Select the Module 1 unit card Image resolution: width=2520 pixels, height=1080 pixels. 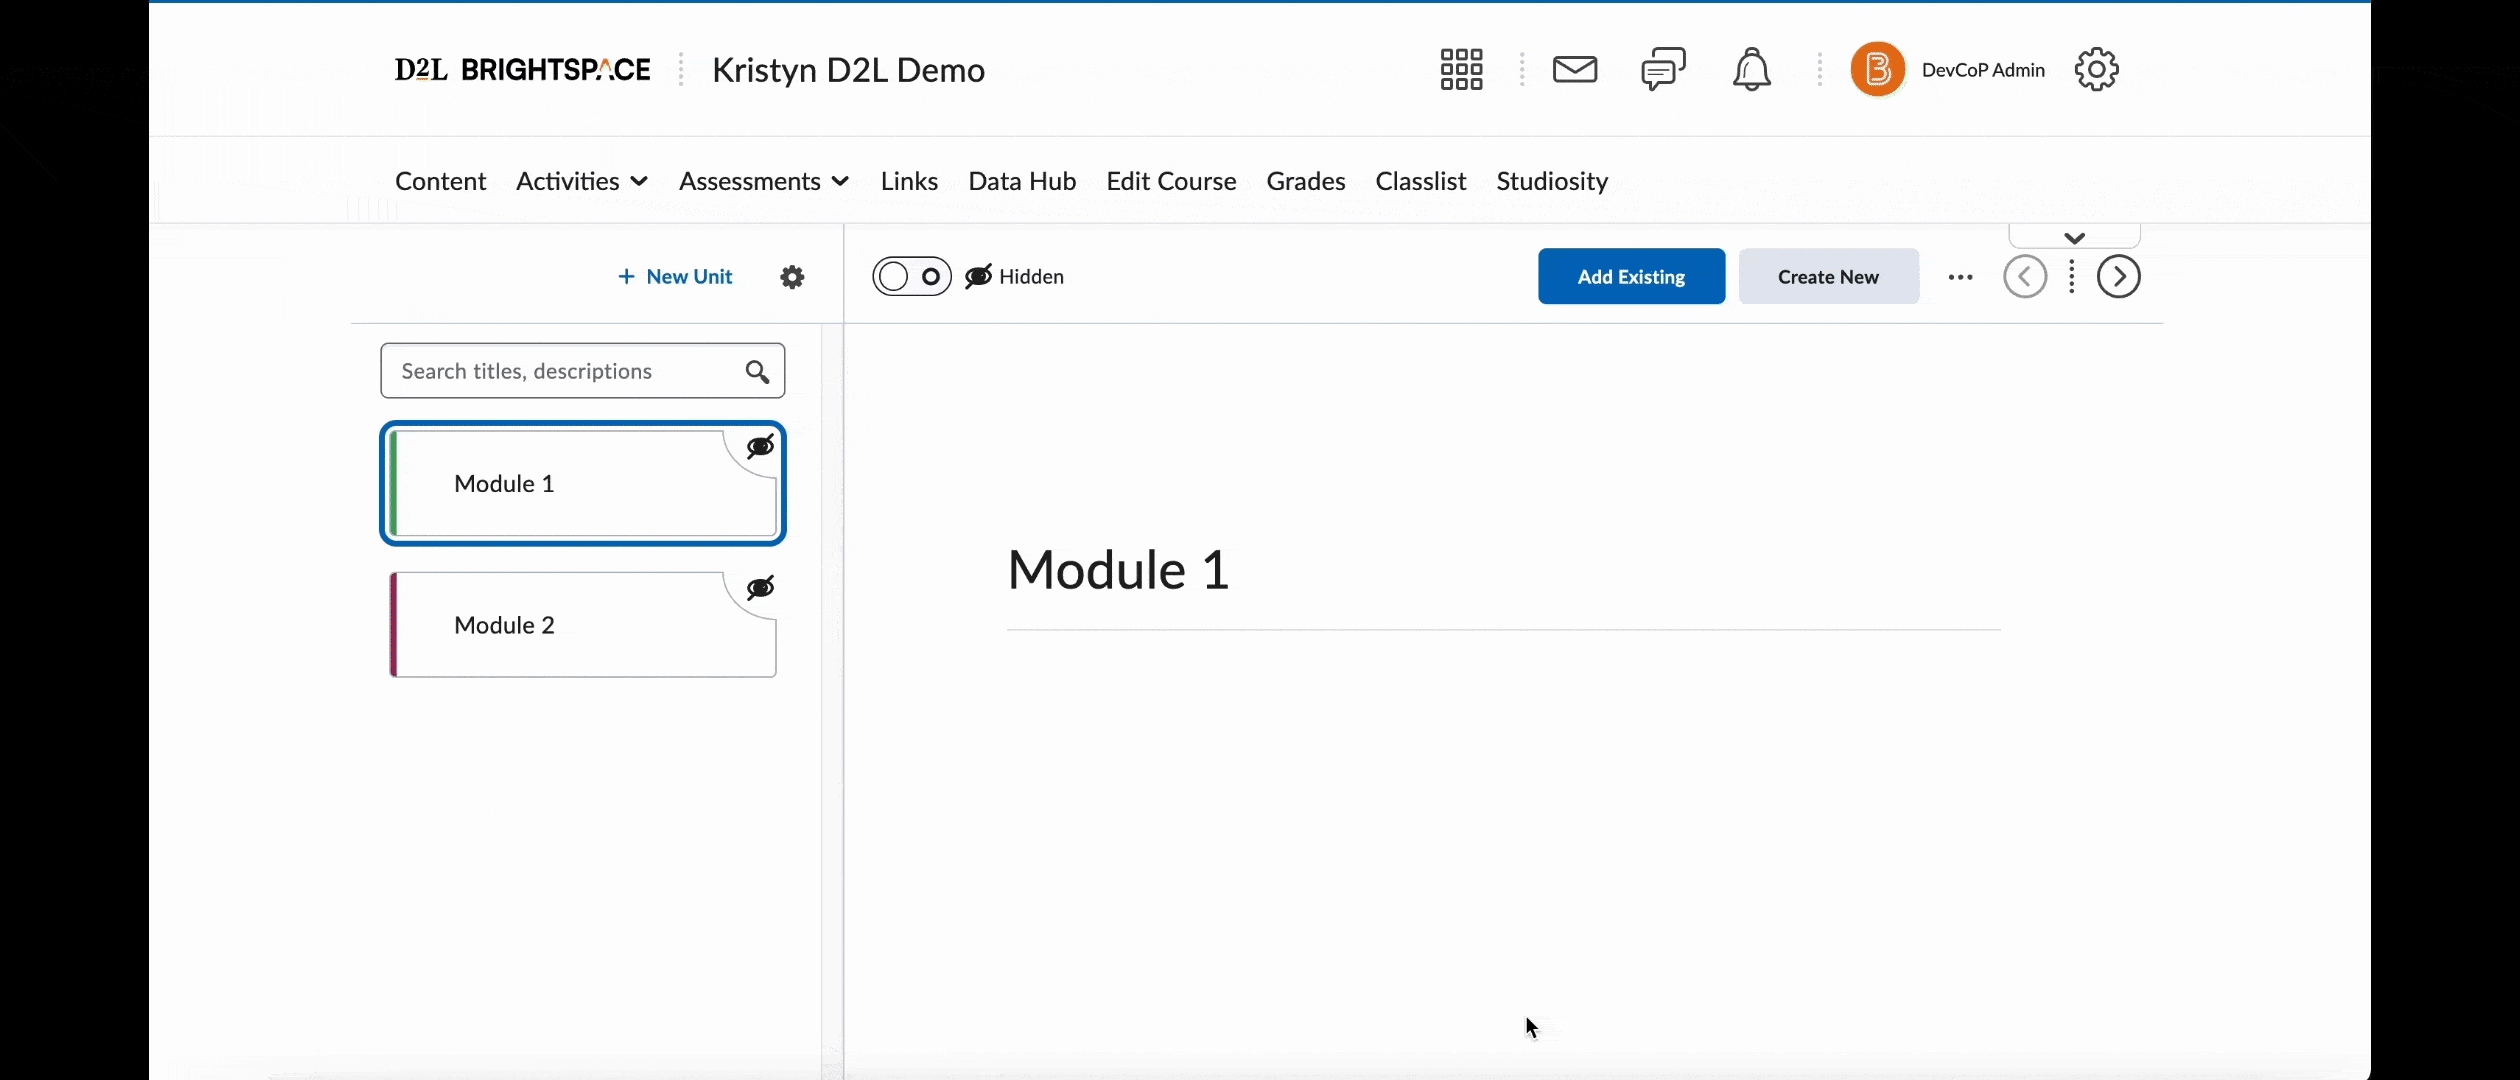pyautogui.click(x=582, y=484)
